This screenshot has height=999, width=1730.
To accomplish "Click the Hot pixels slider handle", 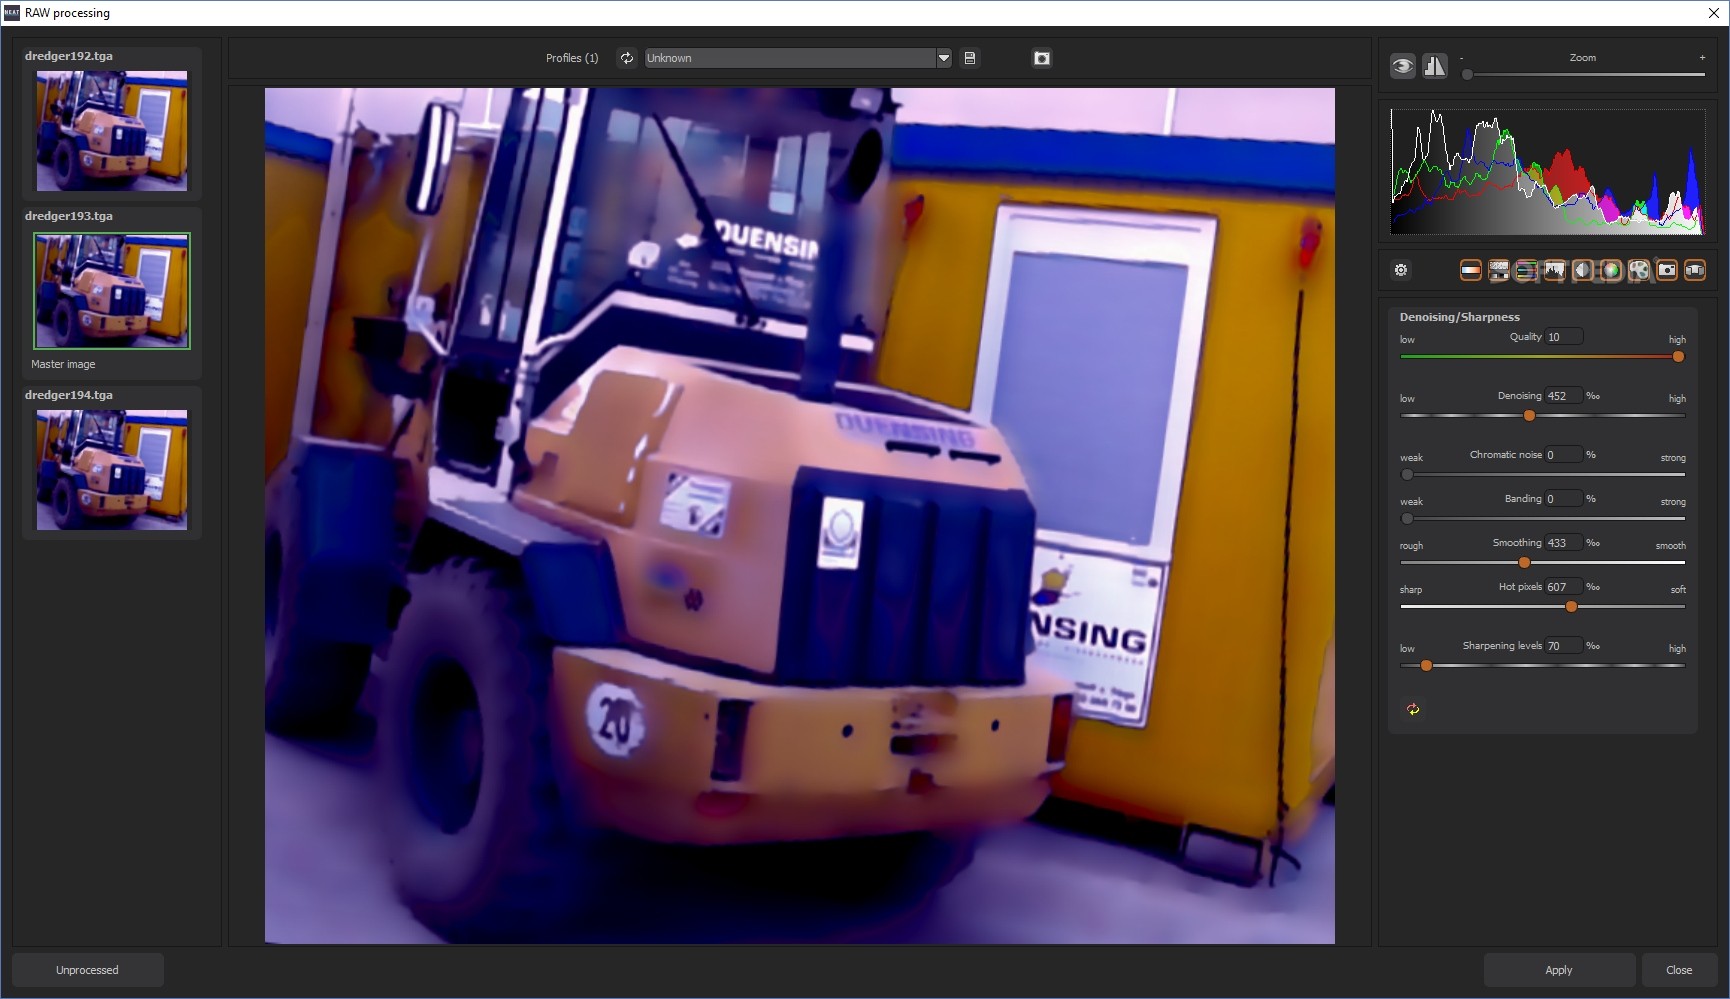I will pos(1571,607).
